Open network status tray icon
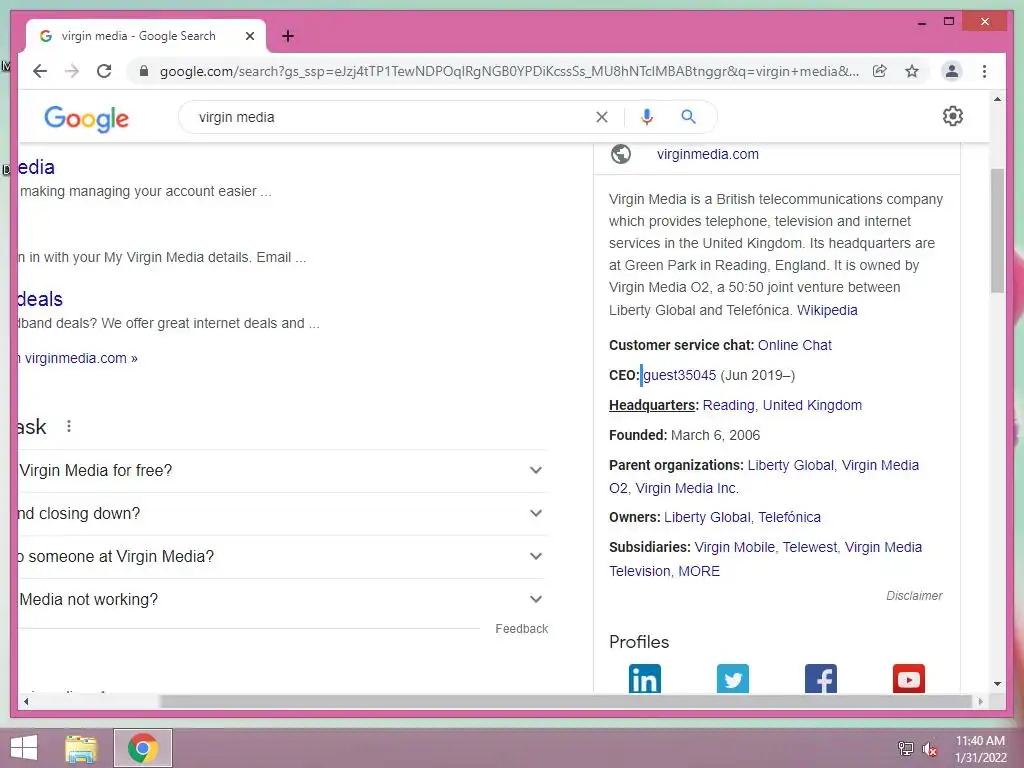This screenshot has width=1024, height=768. tap(905, 749)
